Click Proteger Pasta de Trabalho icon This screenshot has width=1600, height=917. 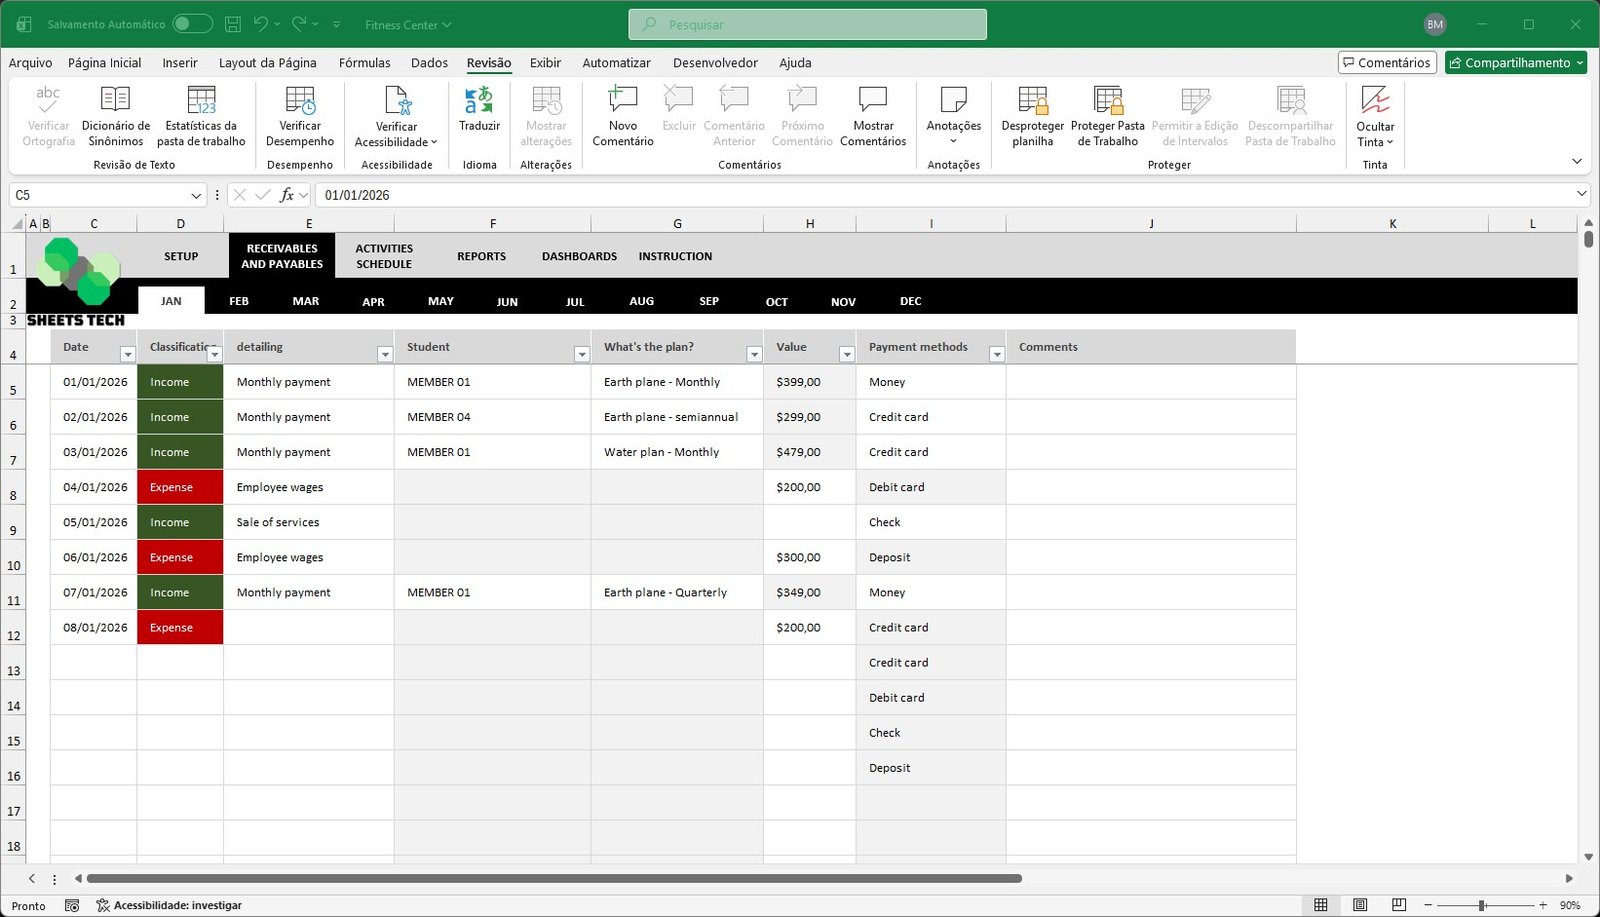click(1107, 100)
